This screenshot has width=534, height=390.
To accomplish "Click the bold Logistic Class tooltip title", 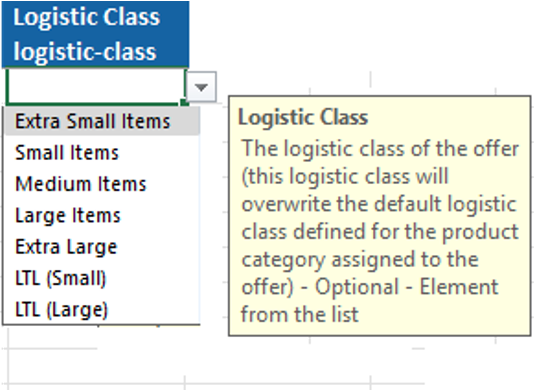I will pyautogui.click(x=303, y=117).
